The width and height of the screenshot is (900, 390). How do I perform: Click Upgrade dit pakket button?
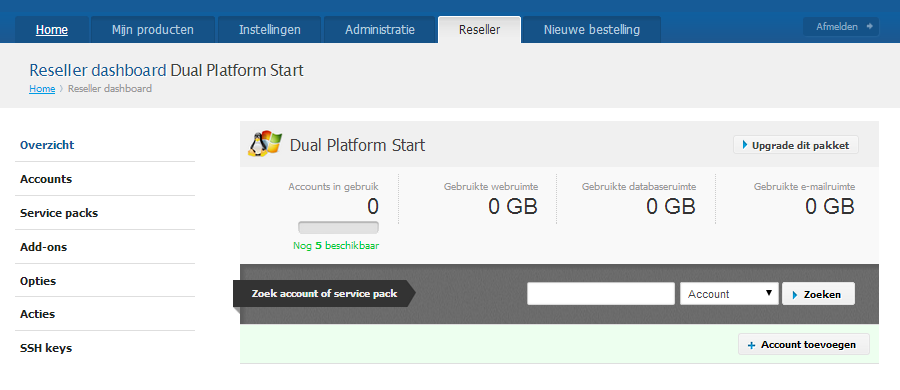click(x=796, y=145)
